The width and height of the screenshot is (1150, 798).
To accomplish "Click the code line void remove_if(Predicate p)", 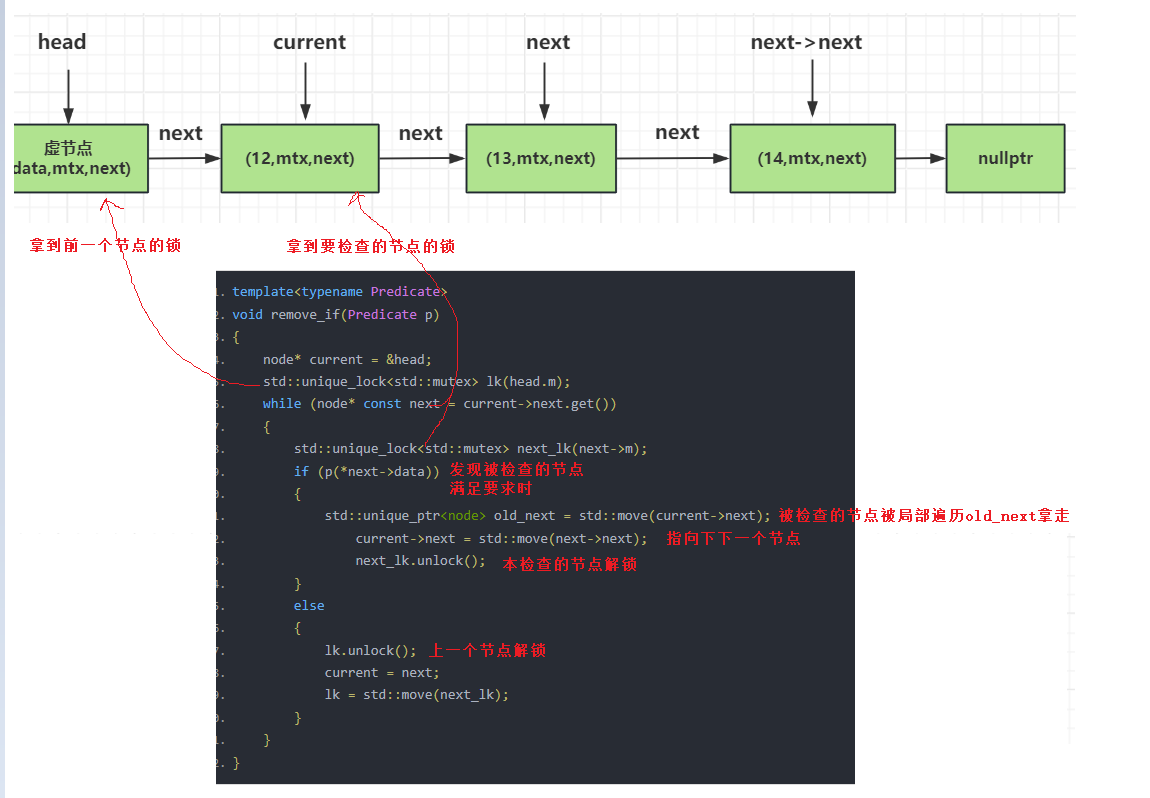I will (336, 315).
